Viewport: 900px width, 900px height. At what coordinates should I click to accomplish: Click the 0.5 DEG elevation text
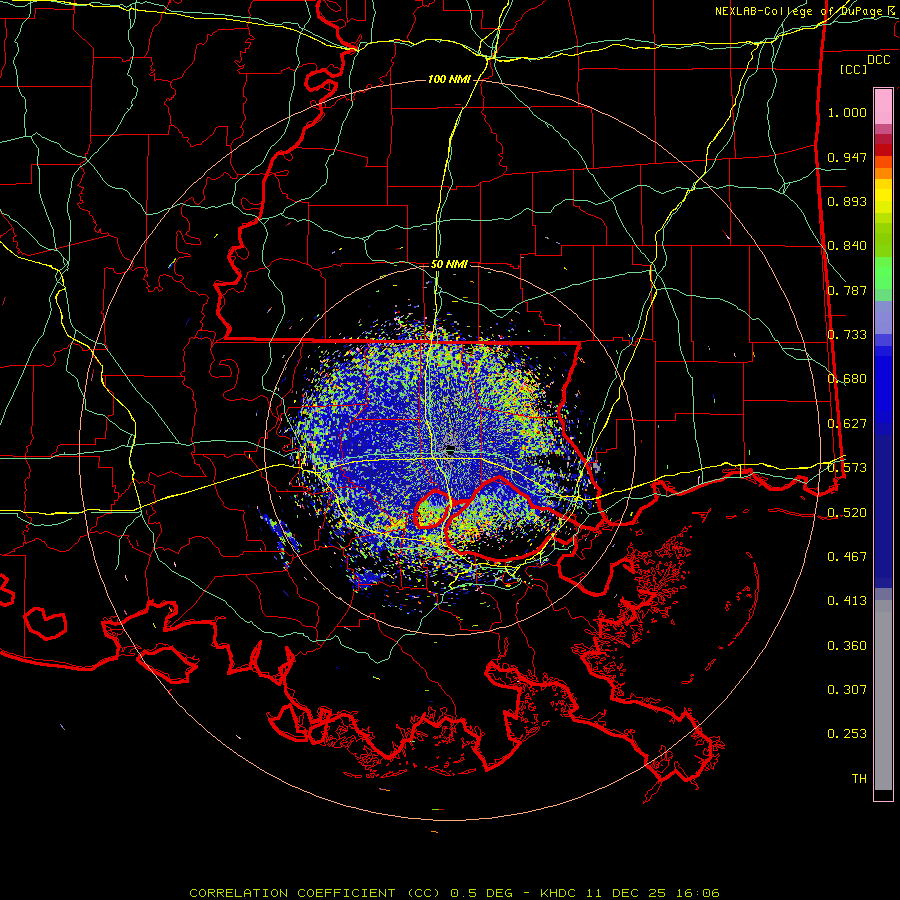[x=483, y=893]
